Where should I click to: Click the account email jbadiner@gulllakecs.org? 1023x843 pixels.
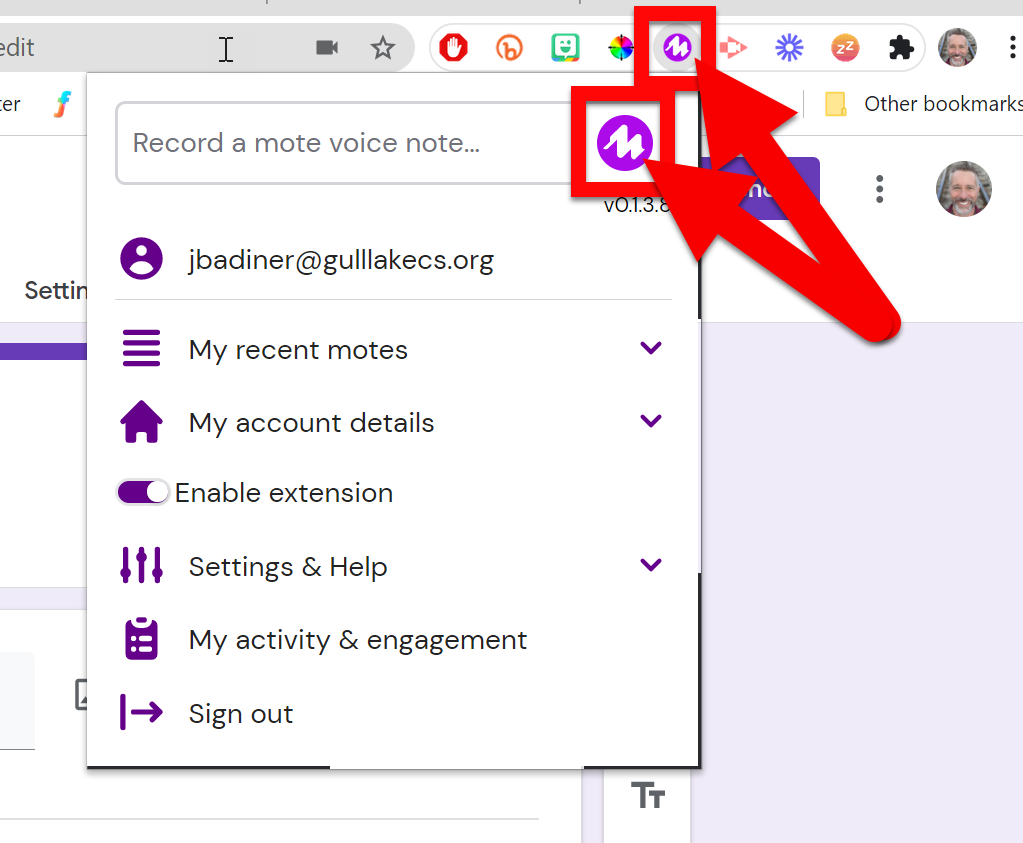pyautogui.click(x=341, y=260)
